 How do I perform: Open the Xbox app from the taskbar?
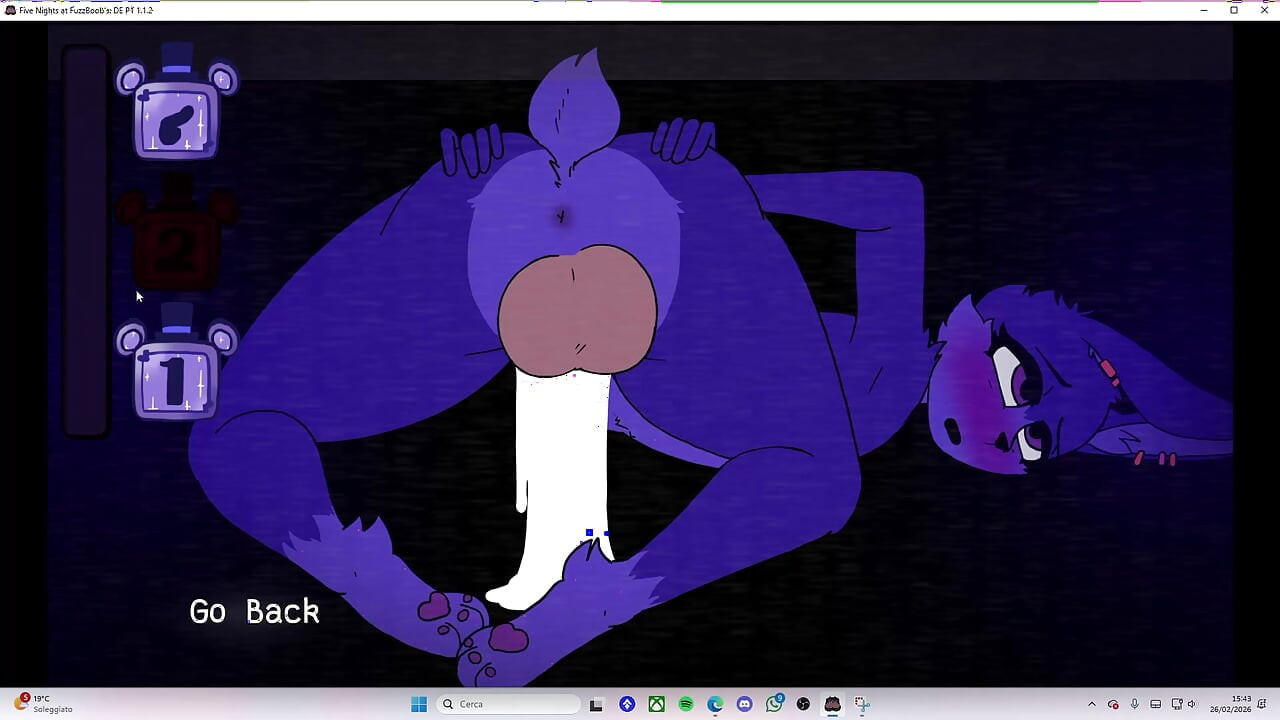[x=656, y=703]
